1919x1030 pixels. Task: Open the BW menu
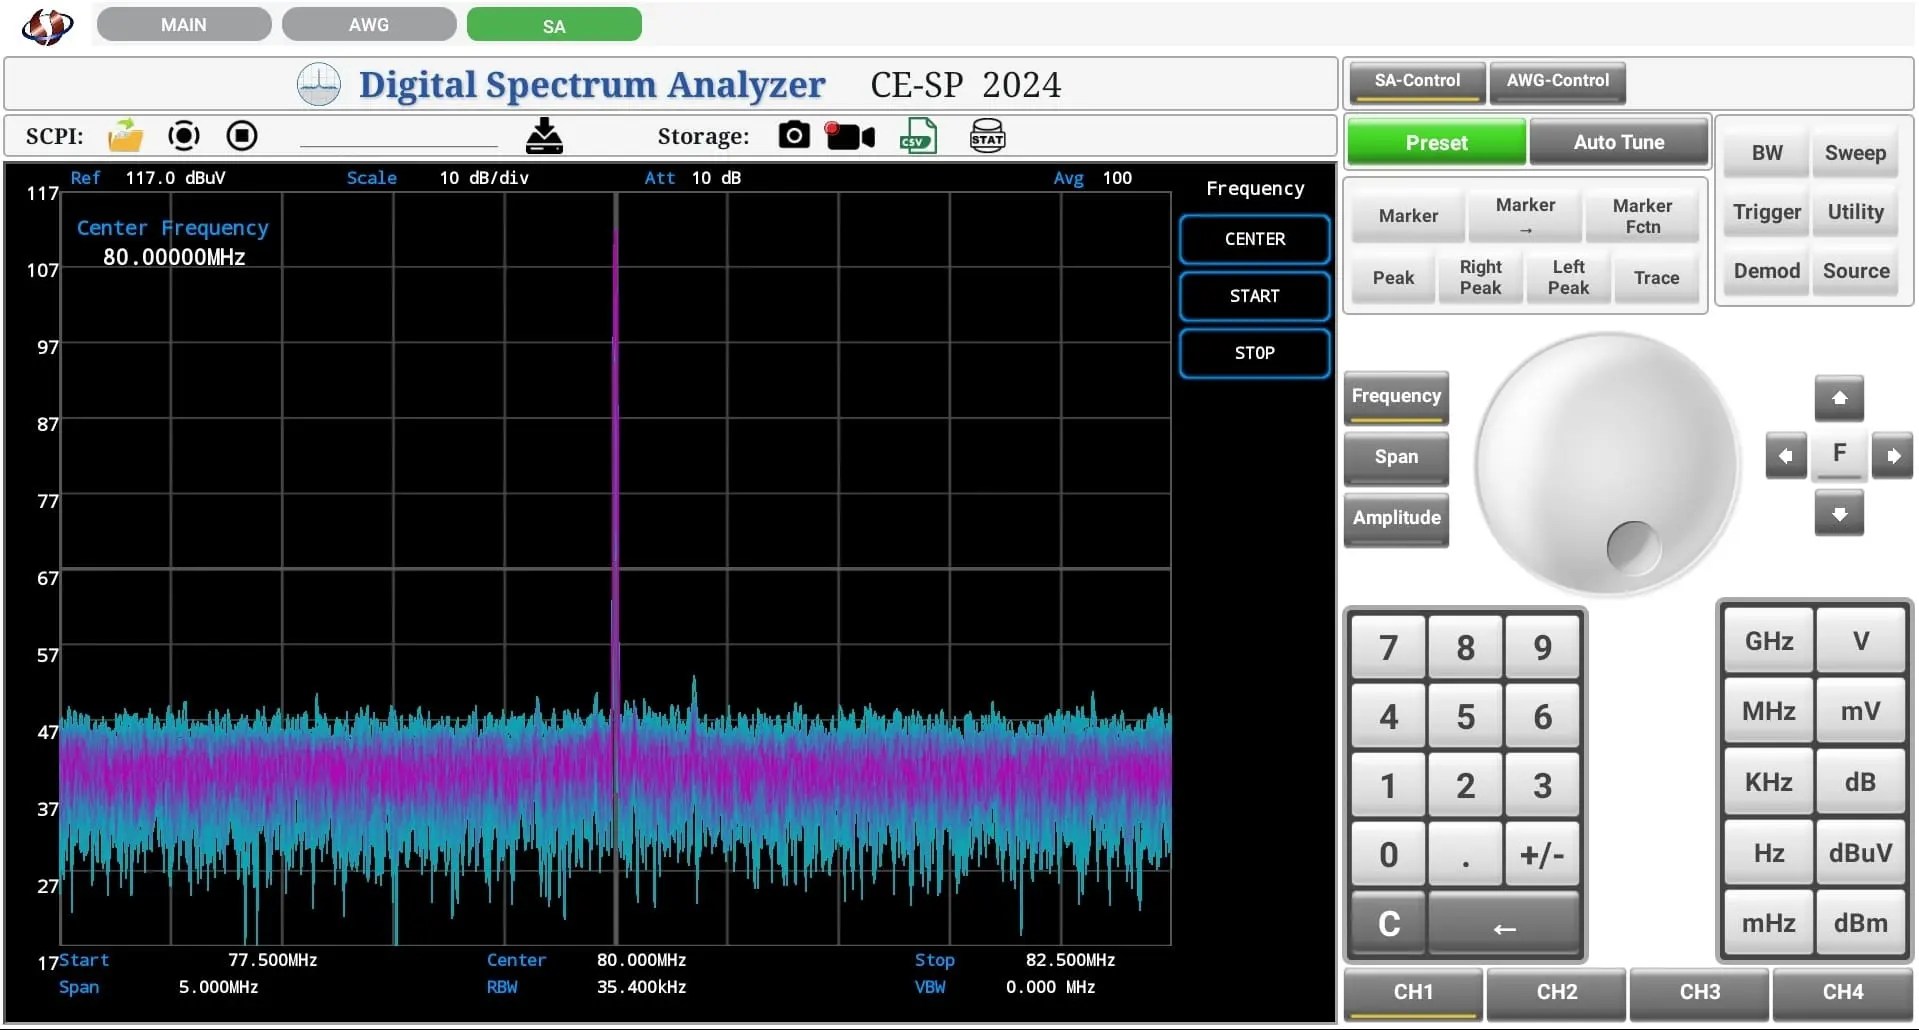point(1767,153)
